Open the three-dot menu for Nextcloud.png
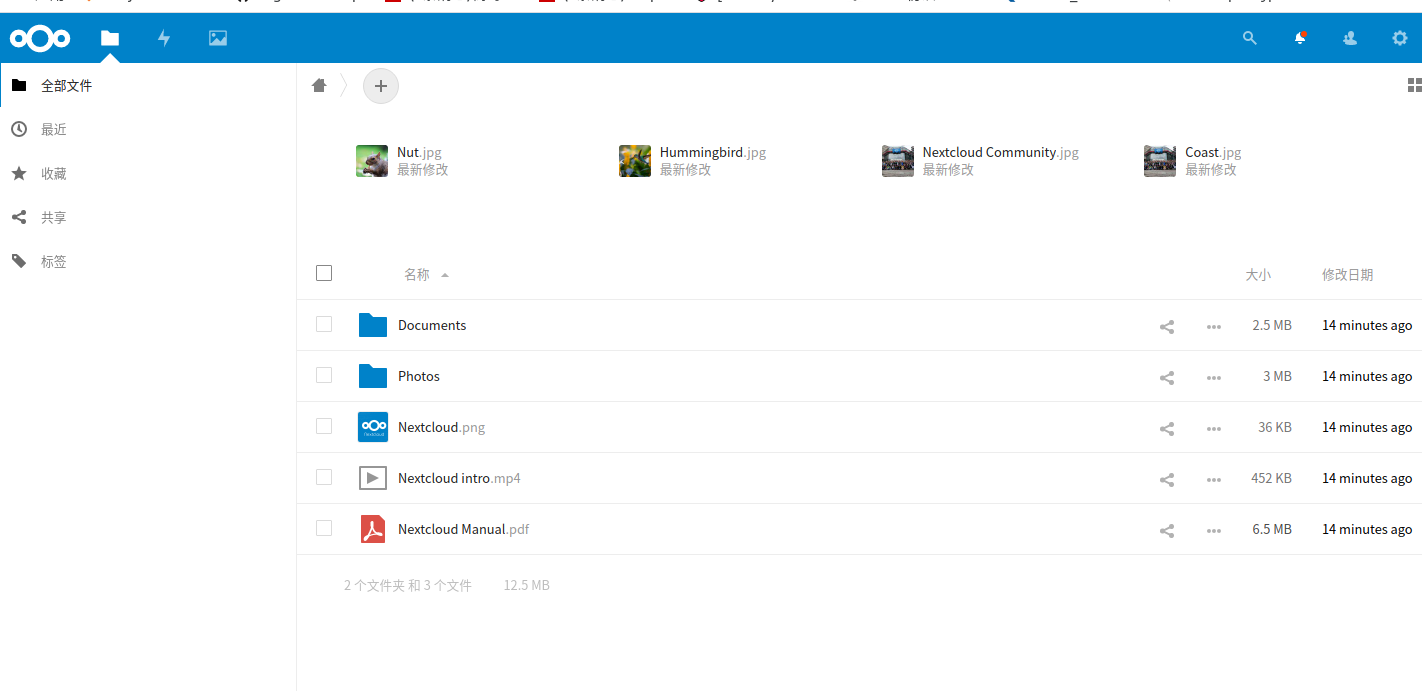Image resolution: width=1422 pixels, height=691 pixels. (x=1213, y=427)
